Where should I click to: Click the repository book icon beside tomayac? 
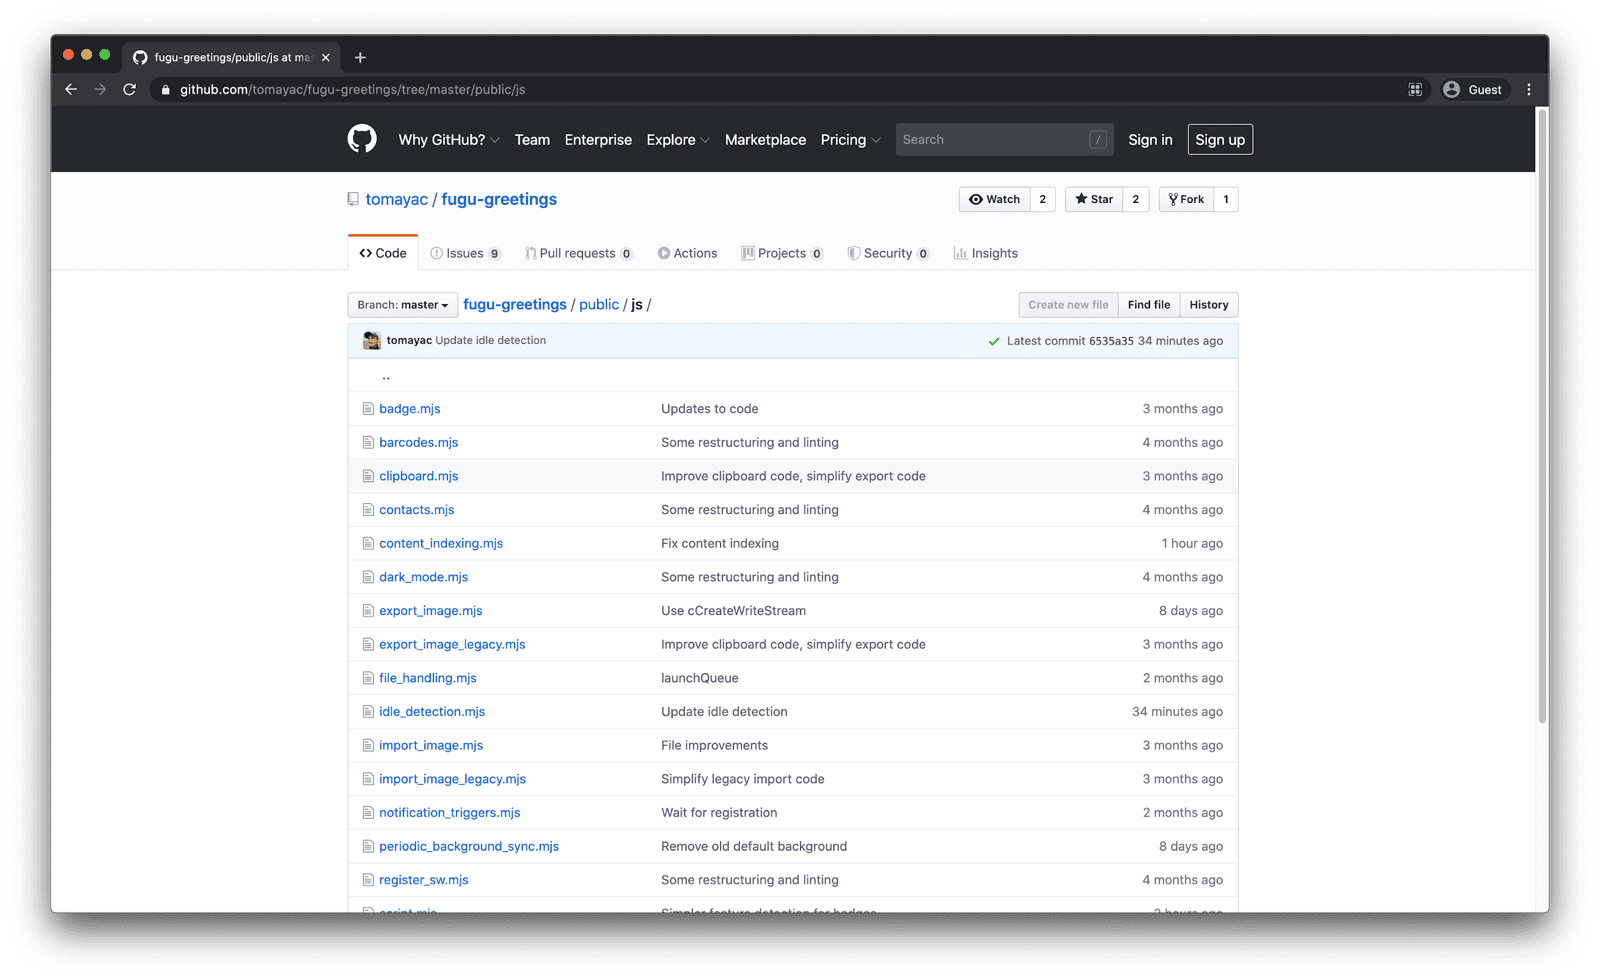click(x=352, y=199)
